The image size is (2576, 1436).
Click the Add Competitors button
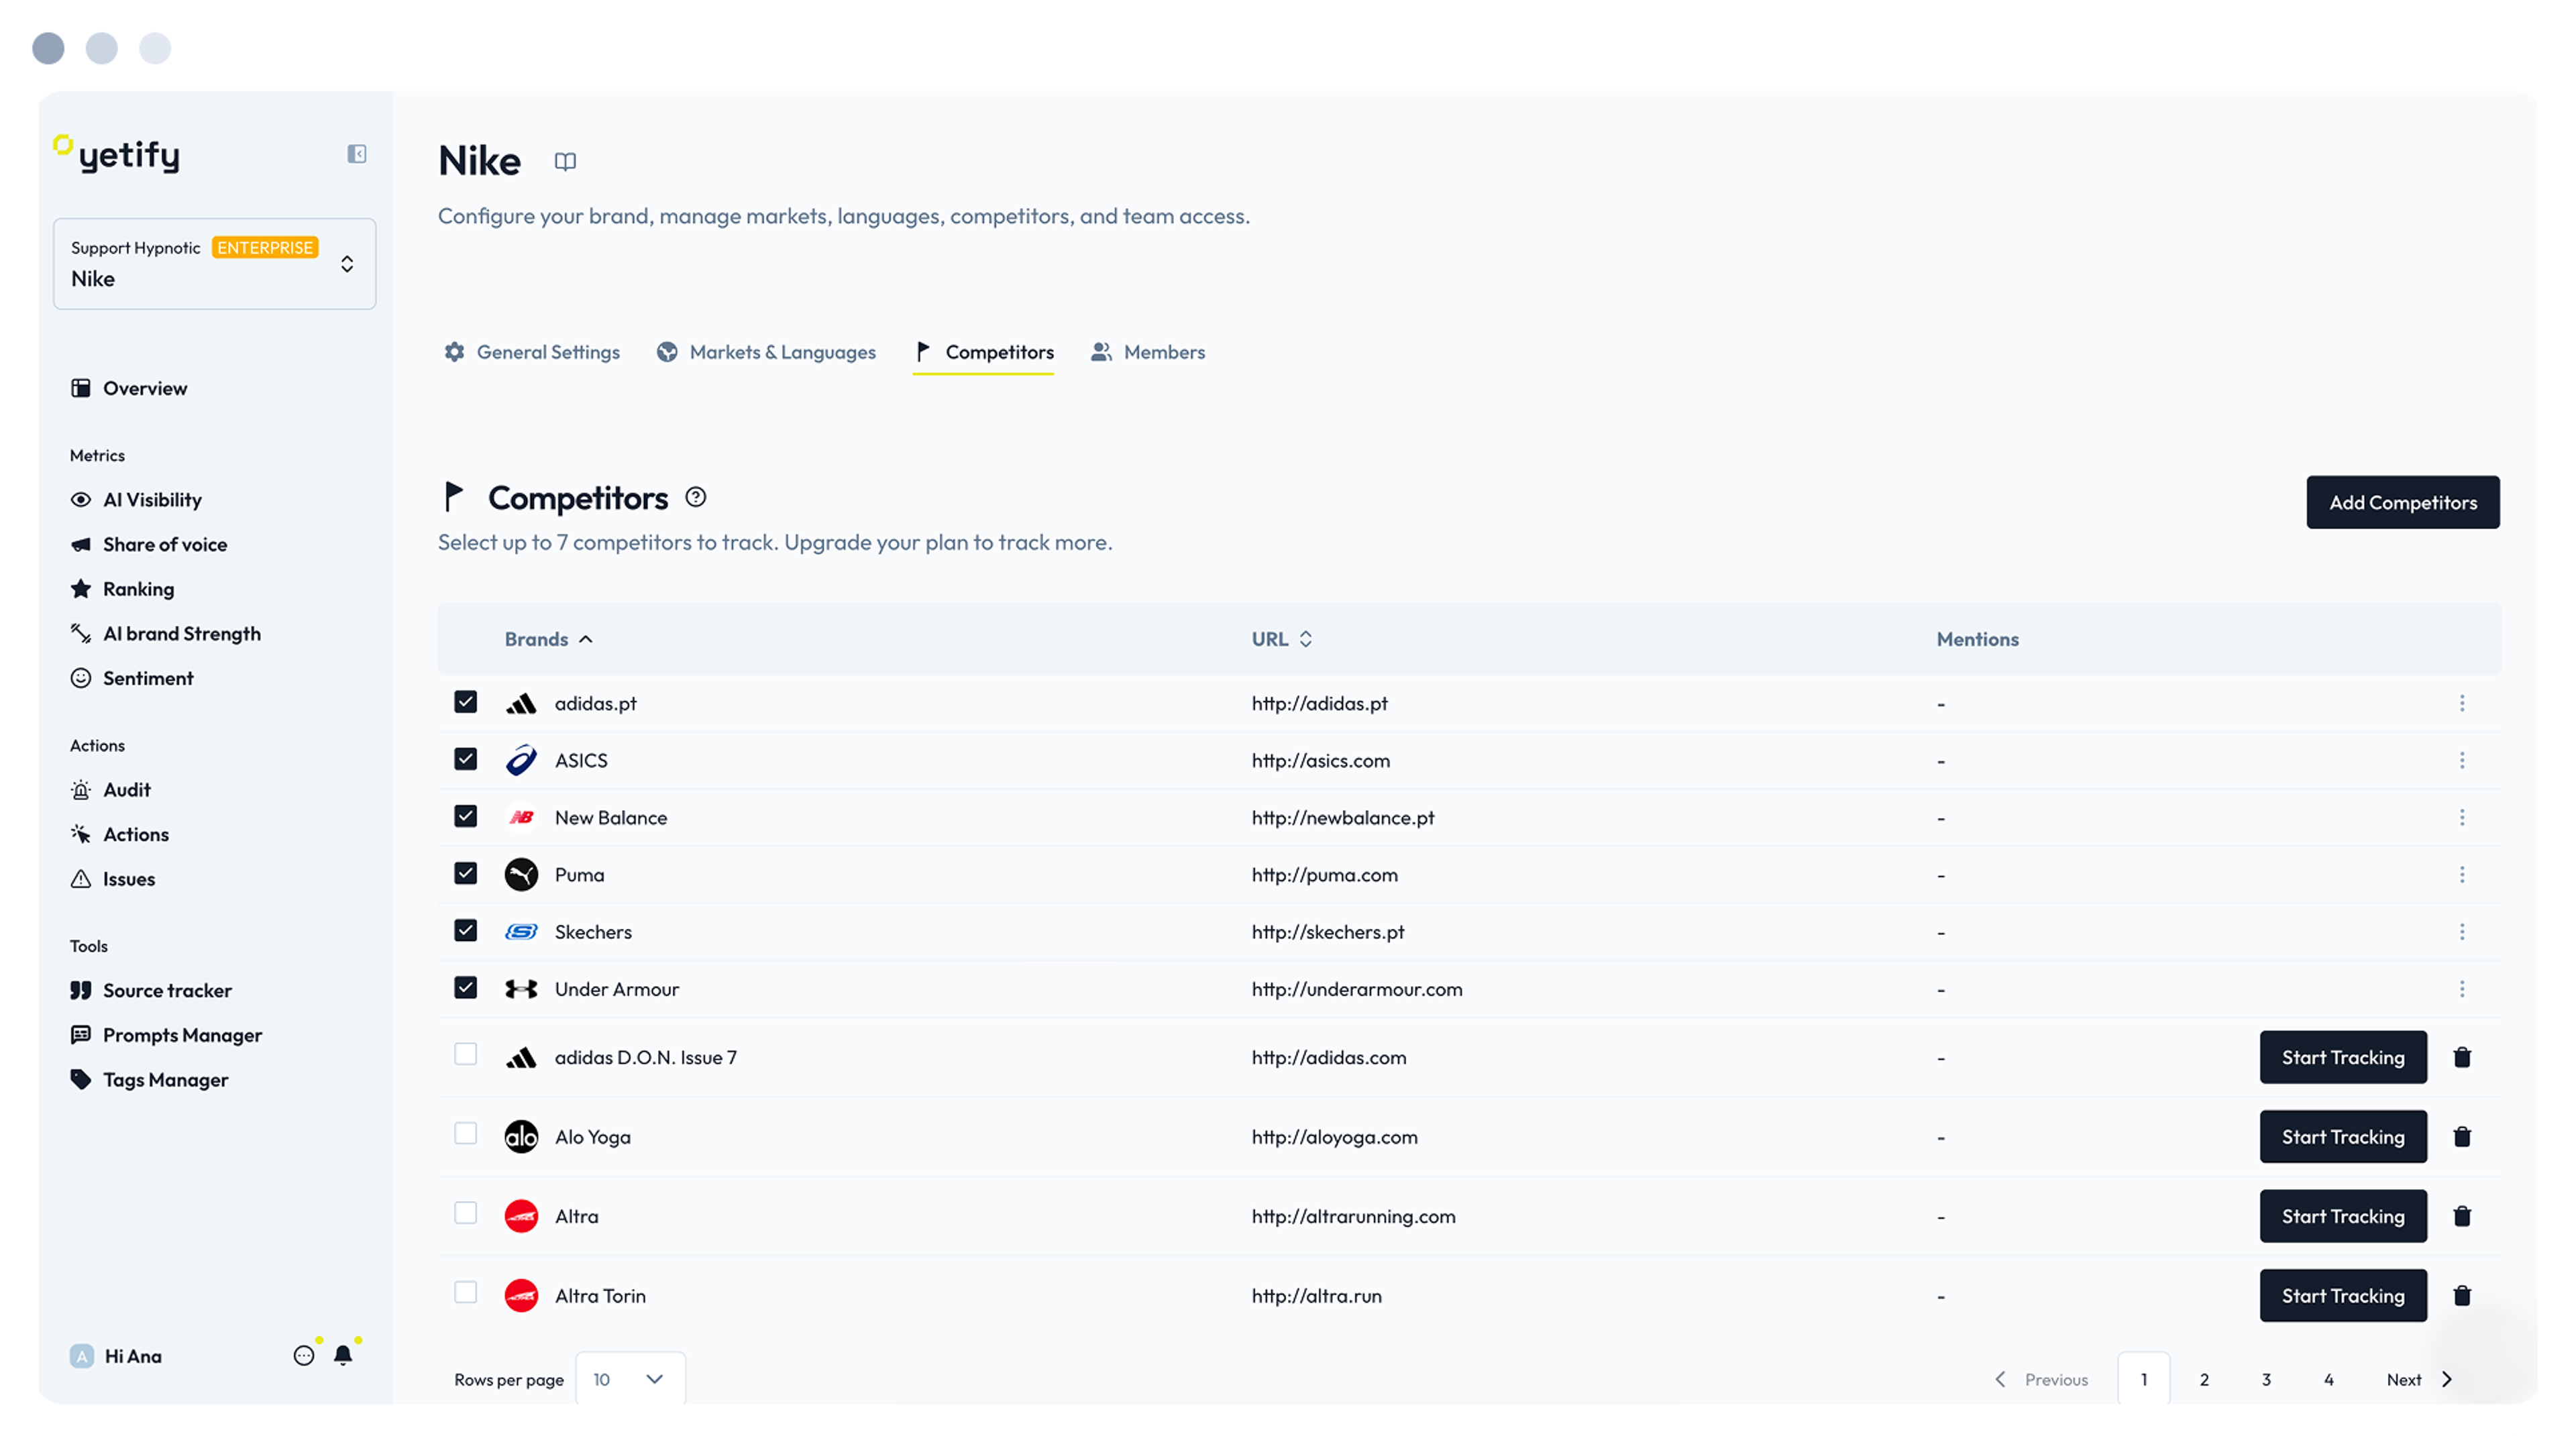(2402, 502)
